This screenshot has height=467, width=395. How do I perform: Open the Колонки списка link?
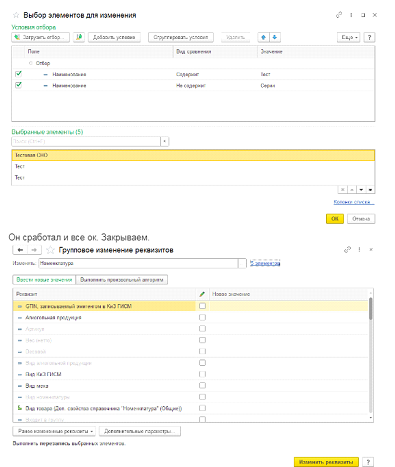click(354, 202)
